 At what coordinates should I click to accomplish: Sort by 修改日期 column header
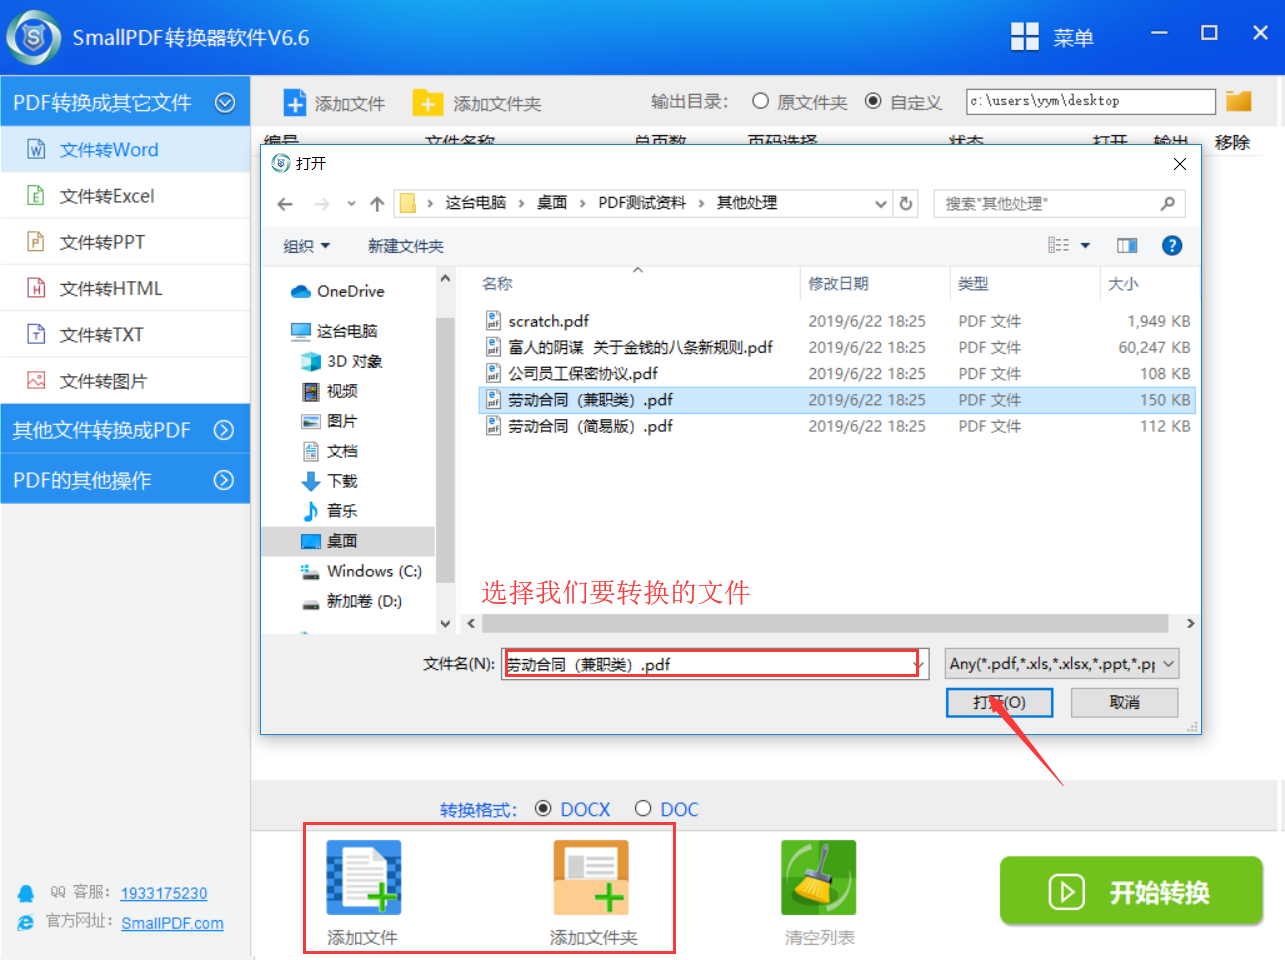(838, 284)
